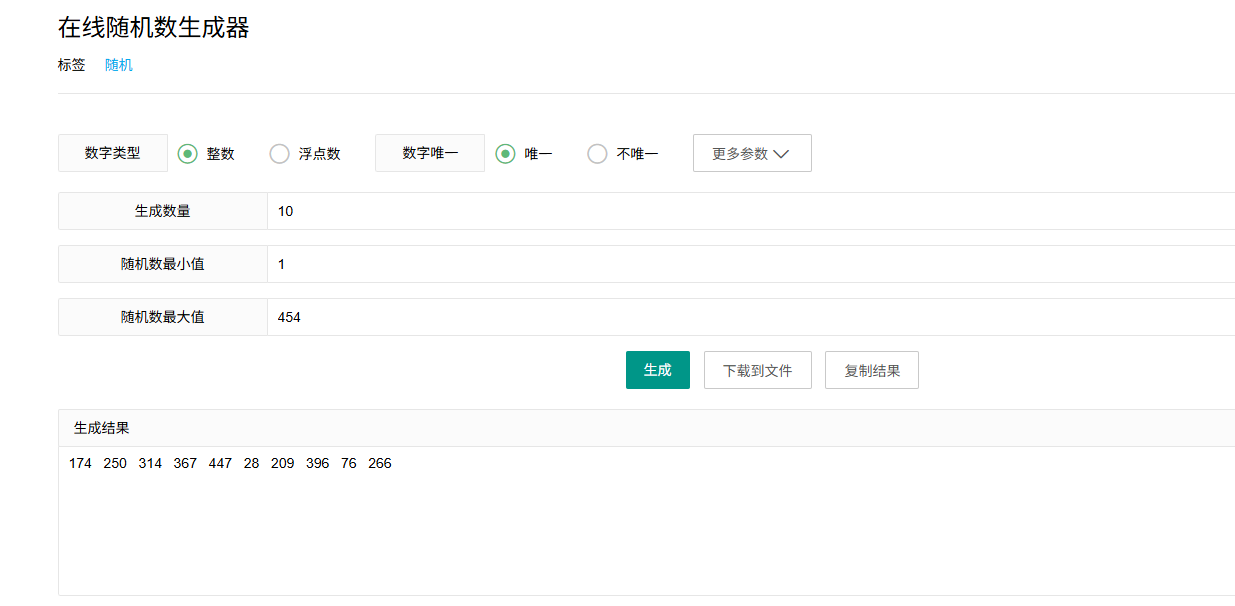Click the generated number 174 in results
The image size is (1235, 606).
click(x=81, y=463)
